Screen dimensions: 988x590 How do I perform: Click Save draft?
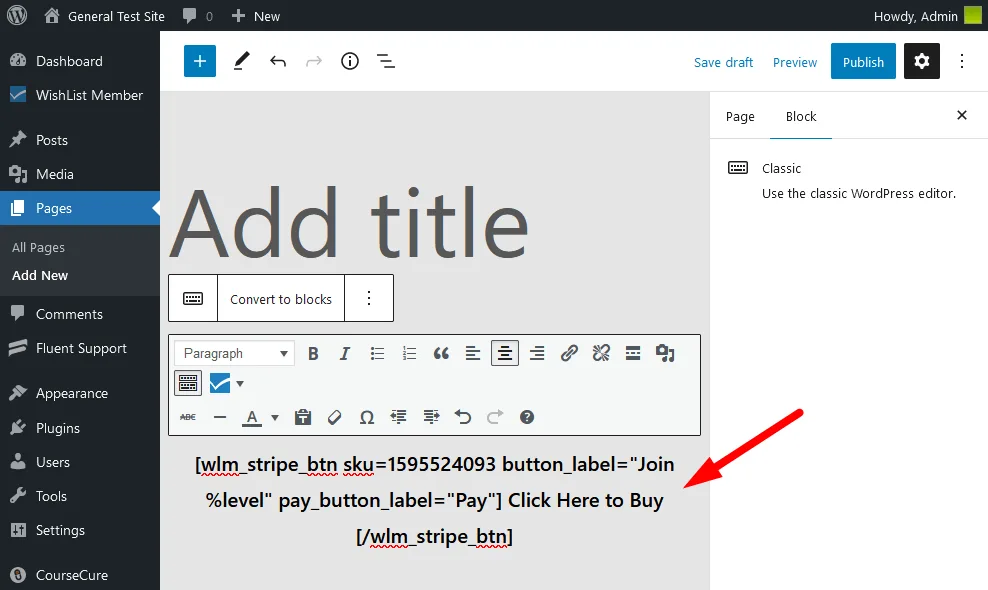click(723, 62)
